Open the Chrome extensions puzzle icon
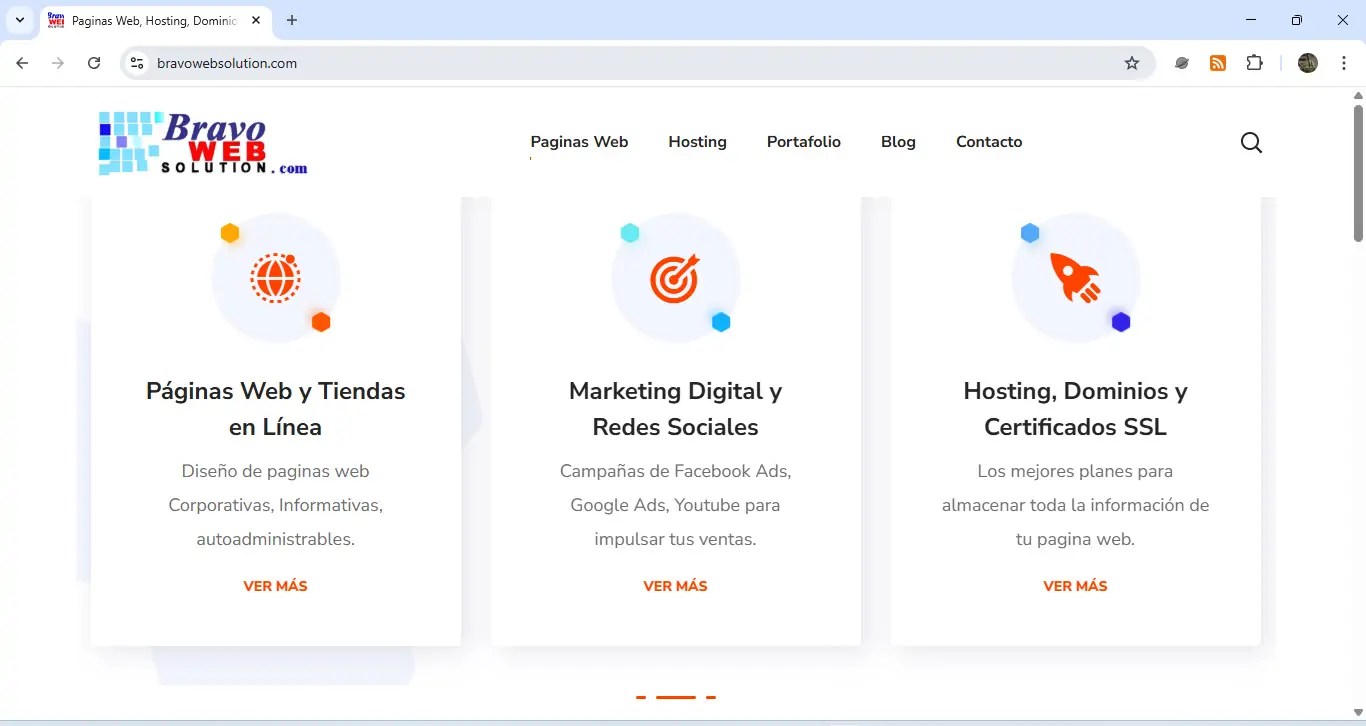 click(x=1254, y=62)
